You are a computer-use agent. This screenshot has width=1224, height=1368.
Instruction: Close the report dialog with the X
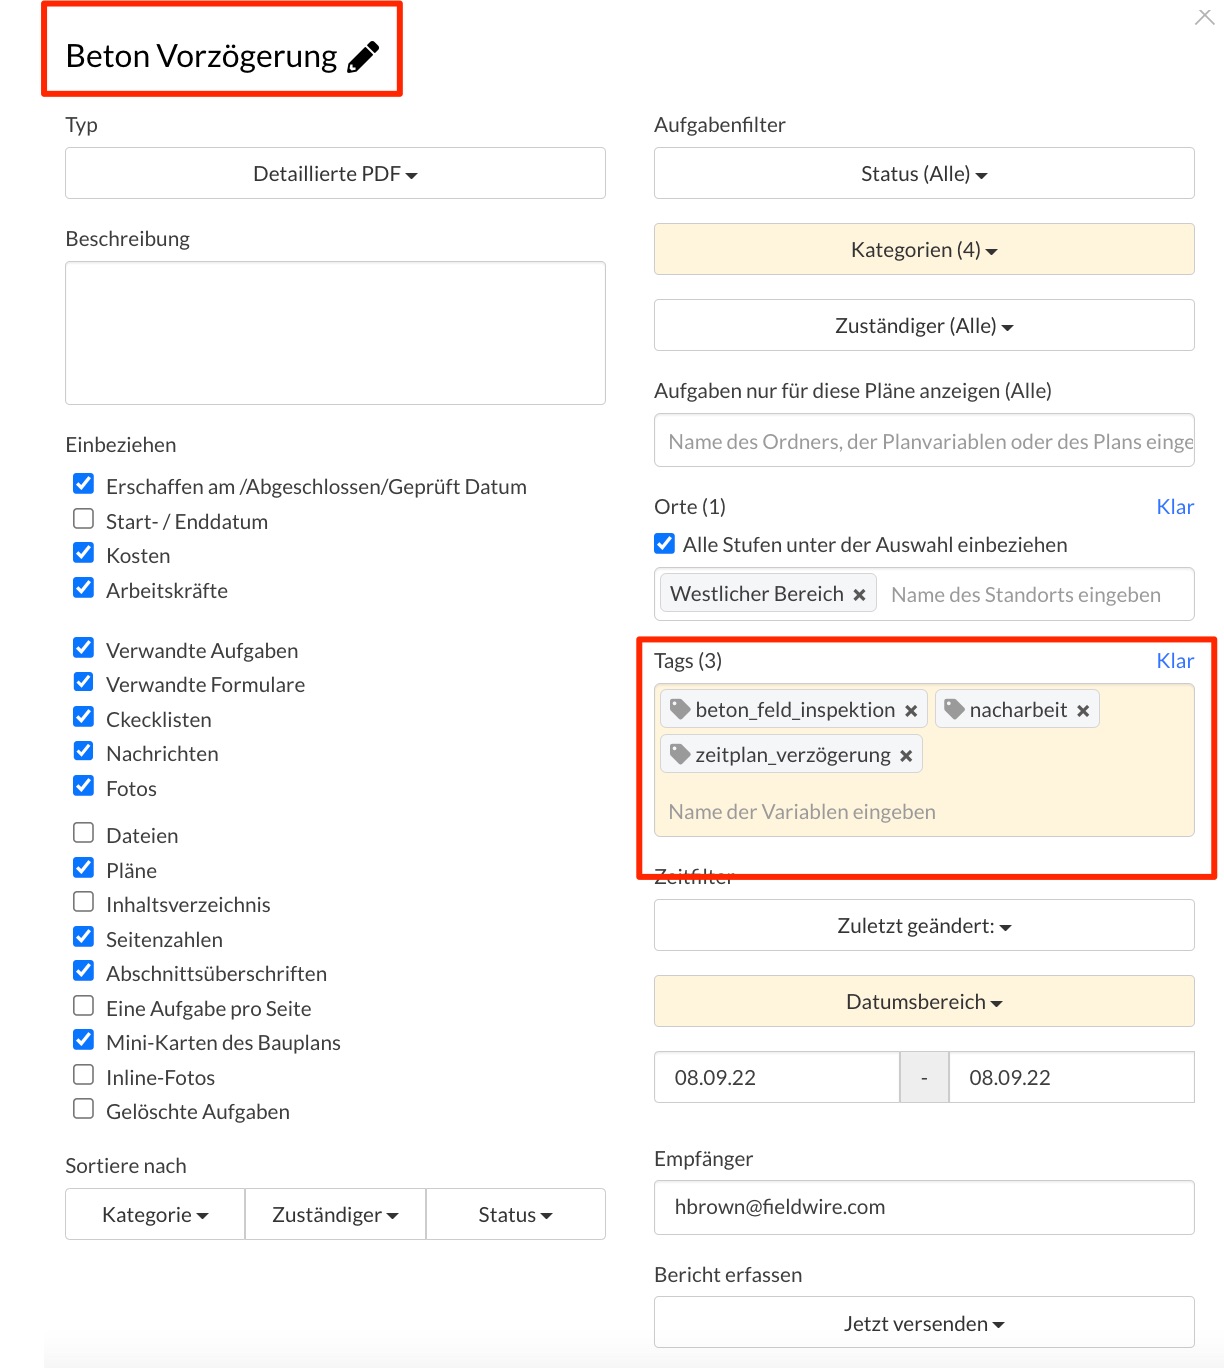click(1205, 17)
